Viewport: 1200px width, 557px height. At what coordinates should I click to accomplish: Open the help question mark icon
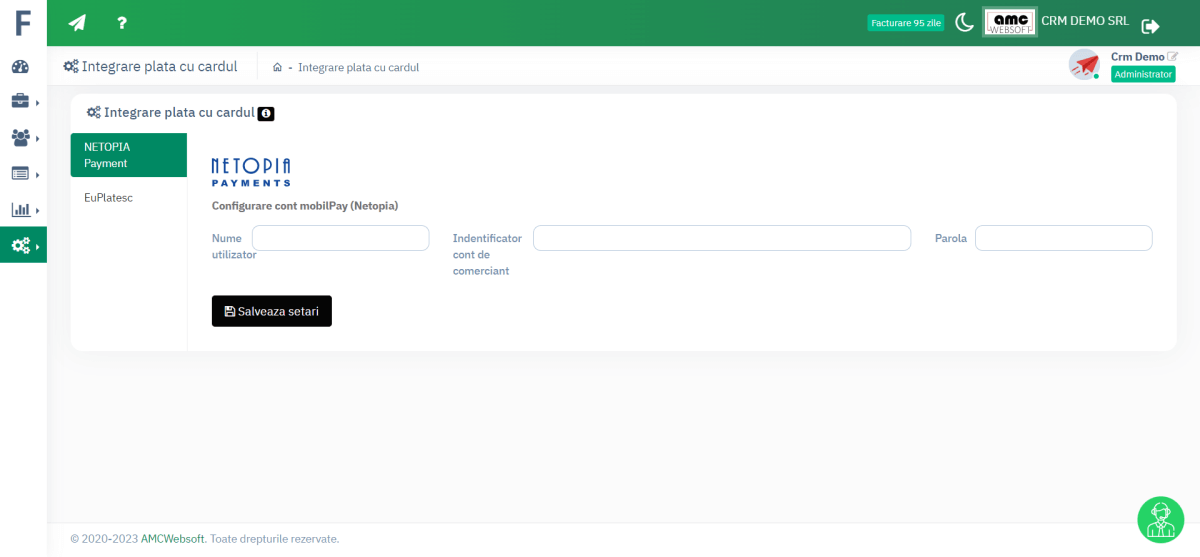(x=122, y=23)
